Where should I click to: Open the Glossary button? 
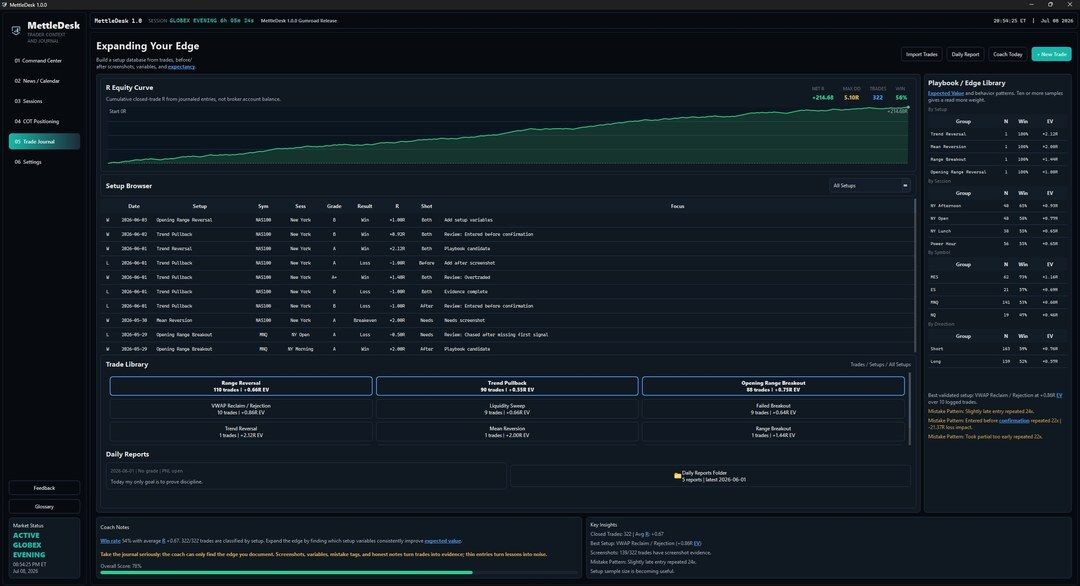pyautogui.click(x=44, y=506)
